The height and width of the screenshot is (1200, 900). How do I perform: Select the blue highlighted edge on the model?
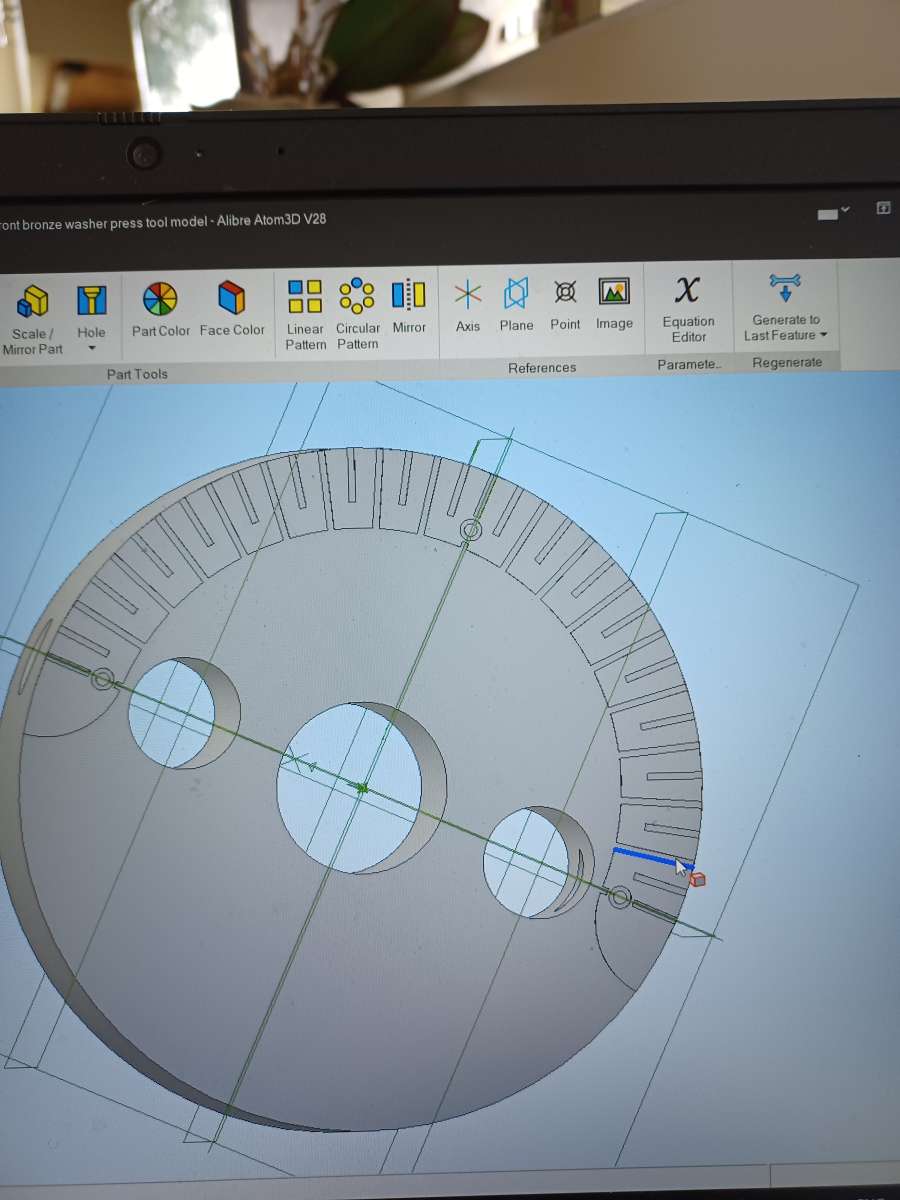652,858
